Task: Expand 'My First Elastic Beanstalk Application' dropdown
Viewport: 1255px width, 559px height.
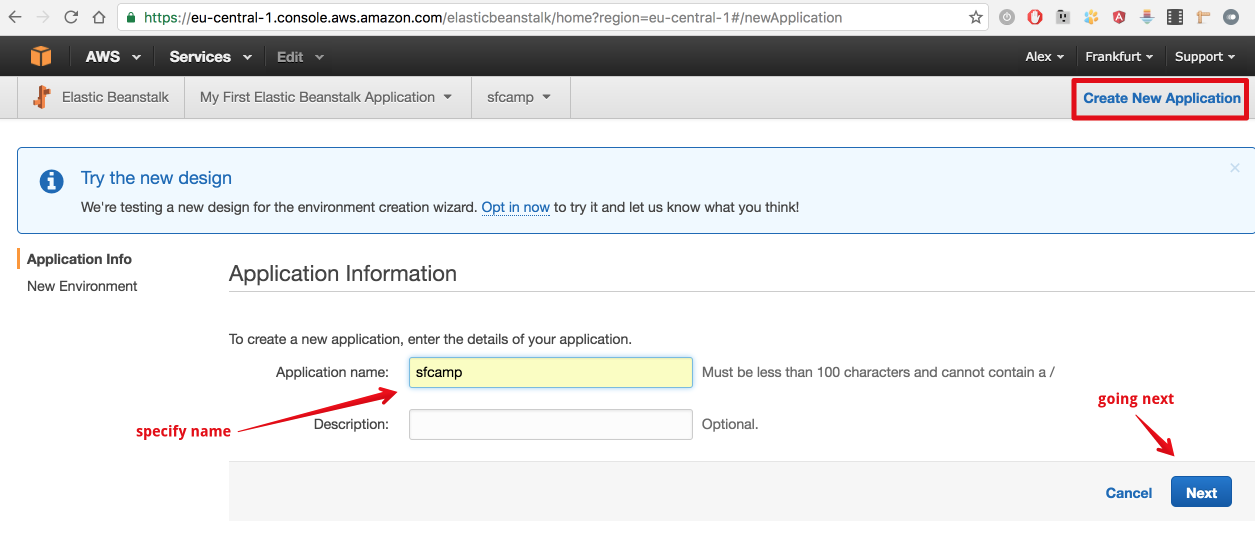Action: (x=327, y=97)
